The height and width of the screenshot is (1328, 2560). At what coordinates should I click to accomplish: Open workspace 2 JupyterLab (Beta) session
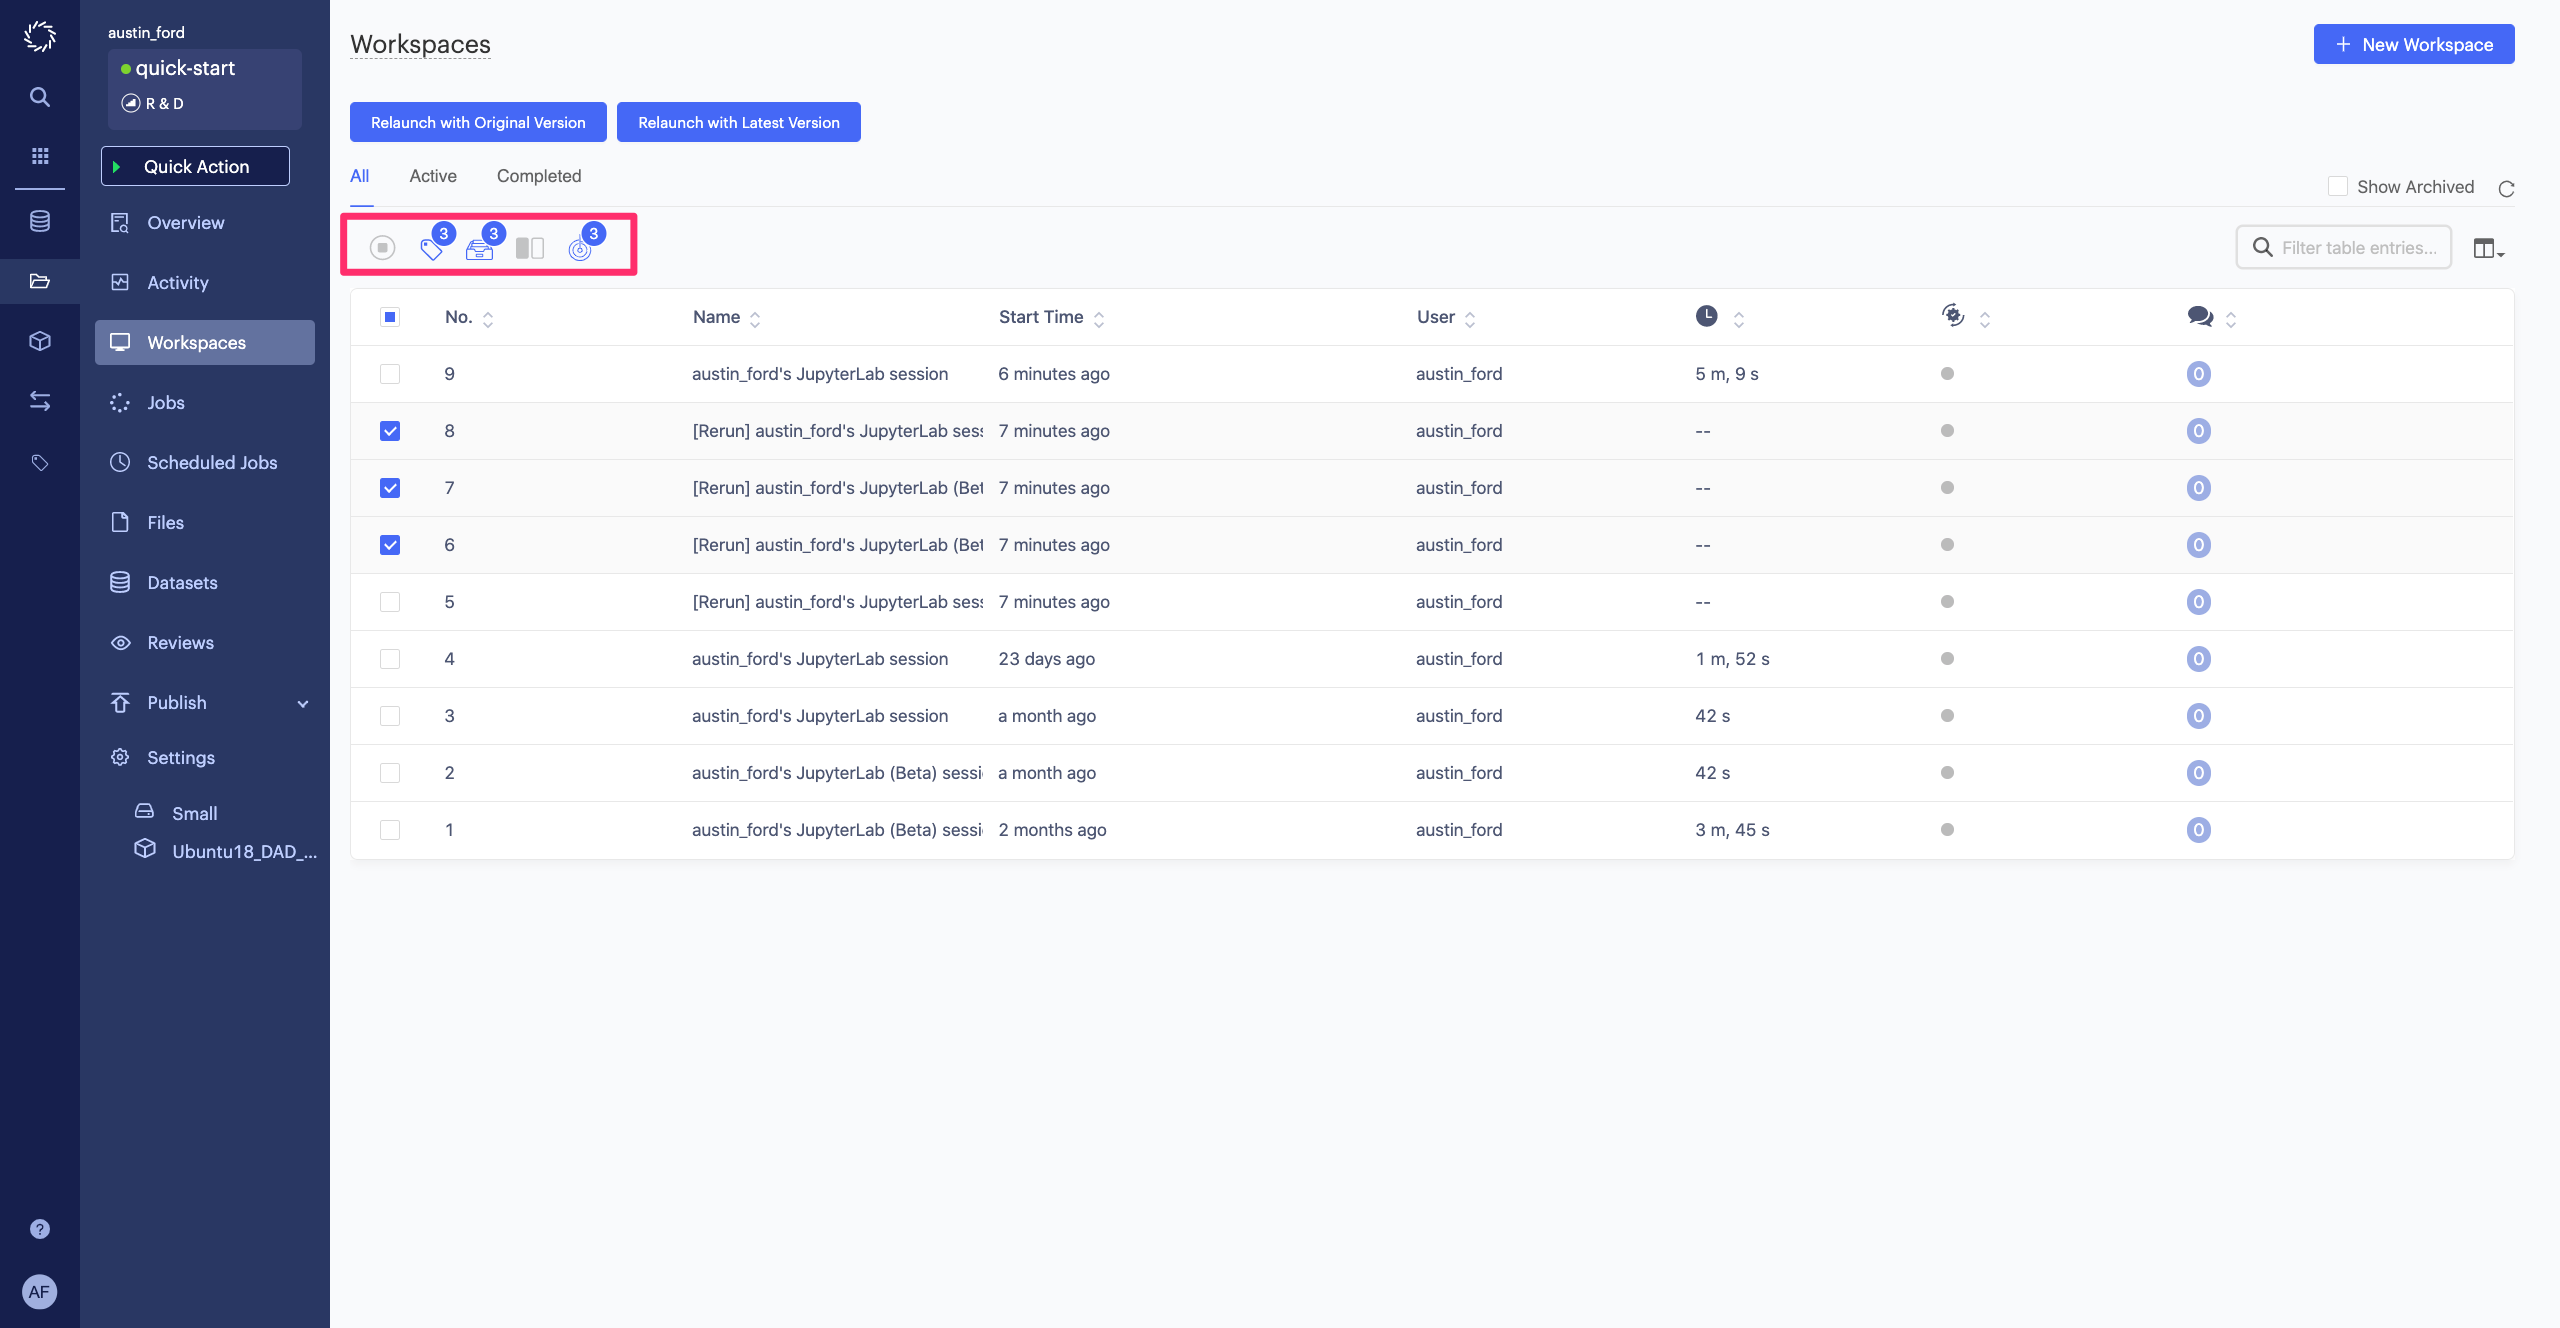837,773
